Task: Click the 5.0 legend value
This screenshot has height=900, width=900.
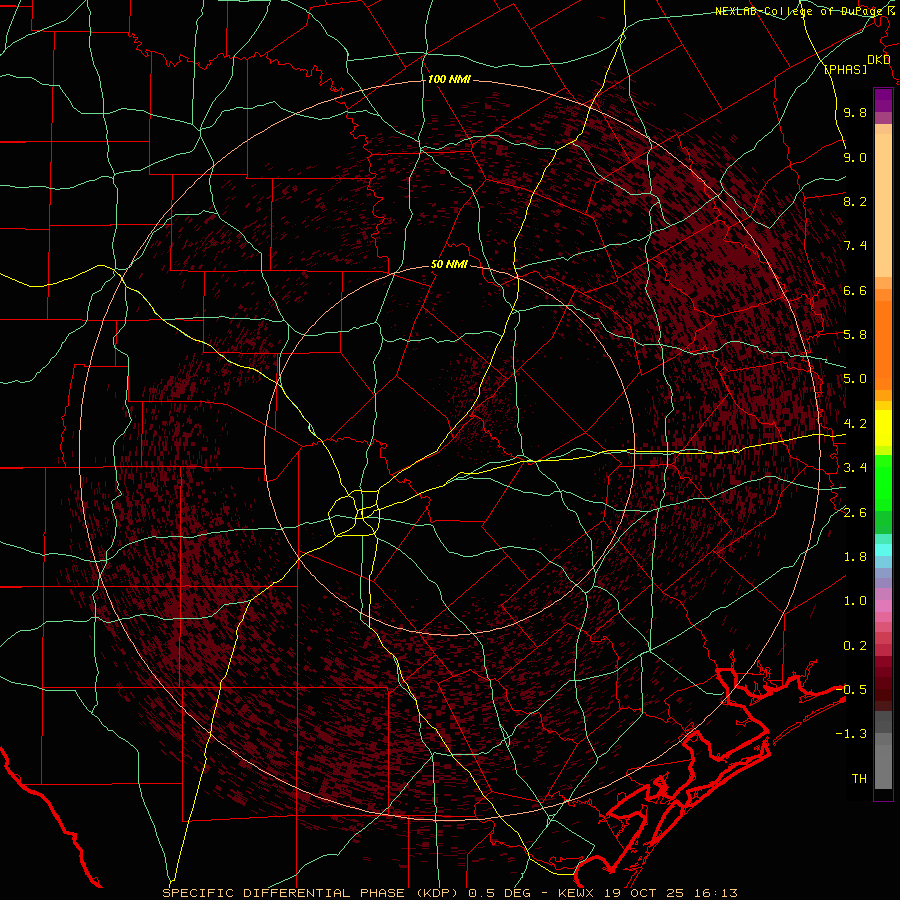Action: [855, 379]
